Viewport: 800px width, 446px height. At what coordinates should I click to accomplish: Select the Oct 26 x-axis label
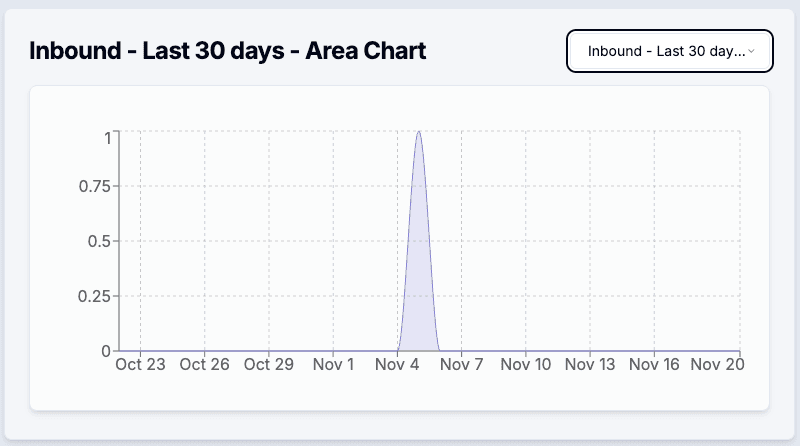point(205,365)
